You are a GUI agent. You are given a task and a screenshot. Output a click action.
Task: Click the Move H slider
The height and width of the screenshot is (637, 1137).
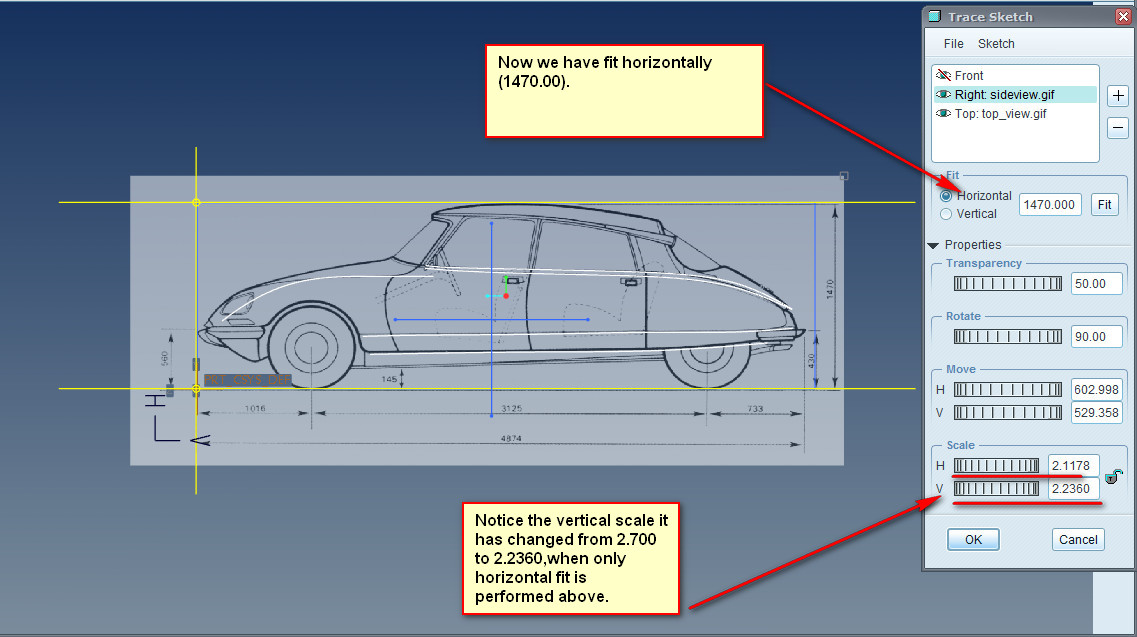[1007, 390]
